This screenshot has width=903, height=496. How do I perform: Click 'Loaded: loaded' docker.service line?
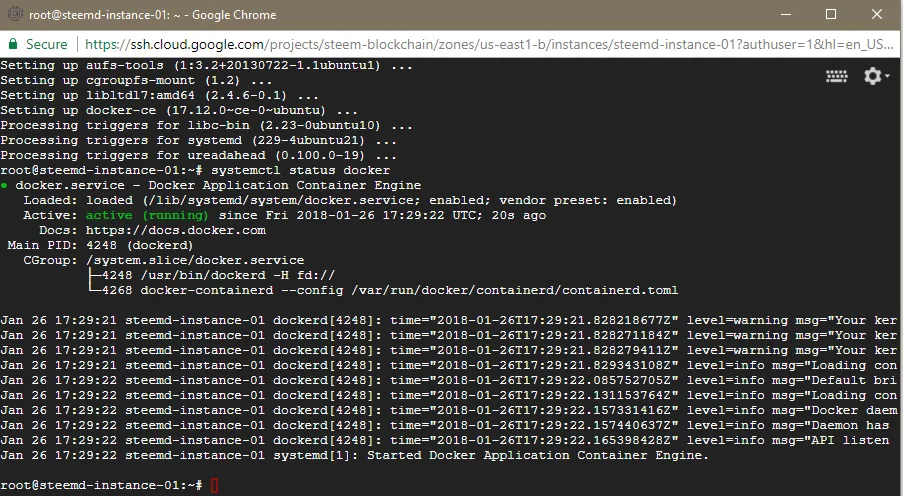click(350, 200)
